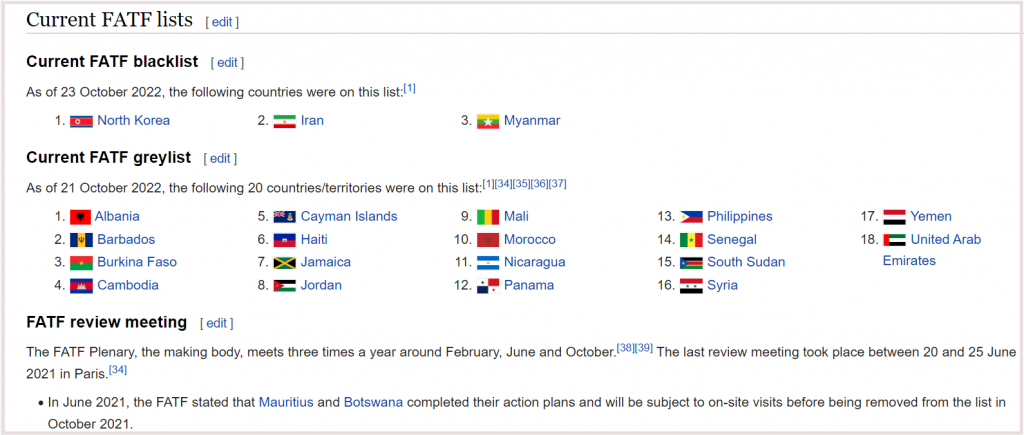This screenshot has width=1024, height=435.
Task: Click the Cayman Islands flag icon
Action: [284, 217]
